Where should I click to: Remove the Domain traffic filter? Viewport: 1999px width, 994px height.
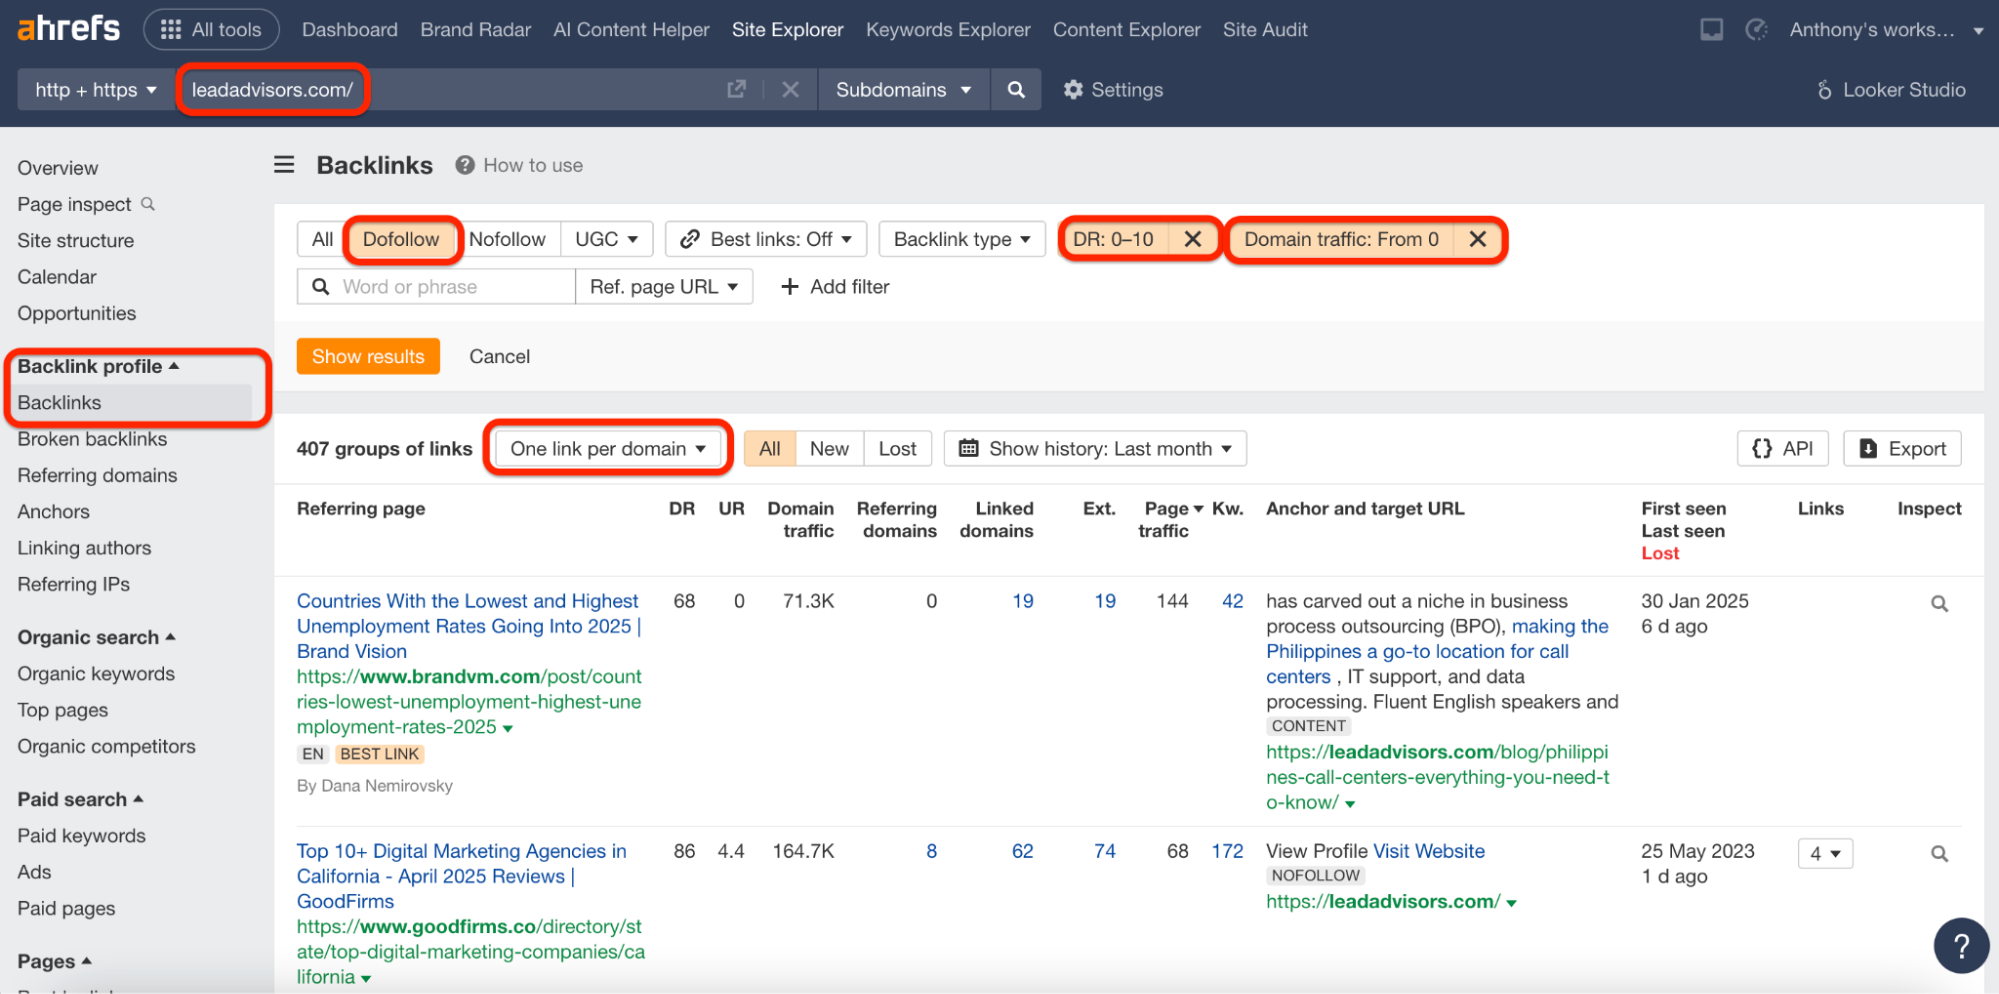pyautogui.click(x=1477, y=239)
